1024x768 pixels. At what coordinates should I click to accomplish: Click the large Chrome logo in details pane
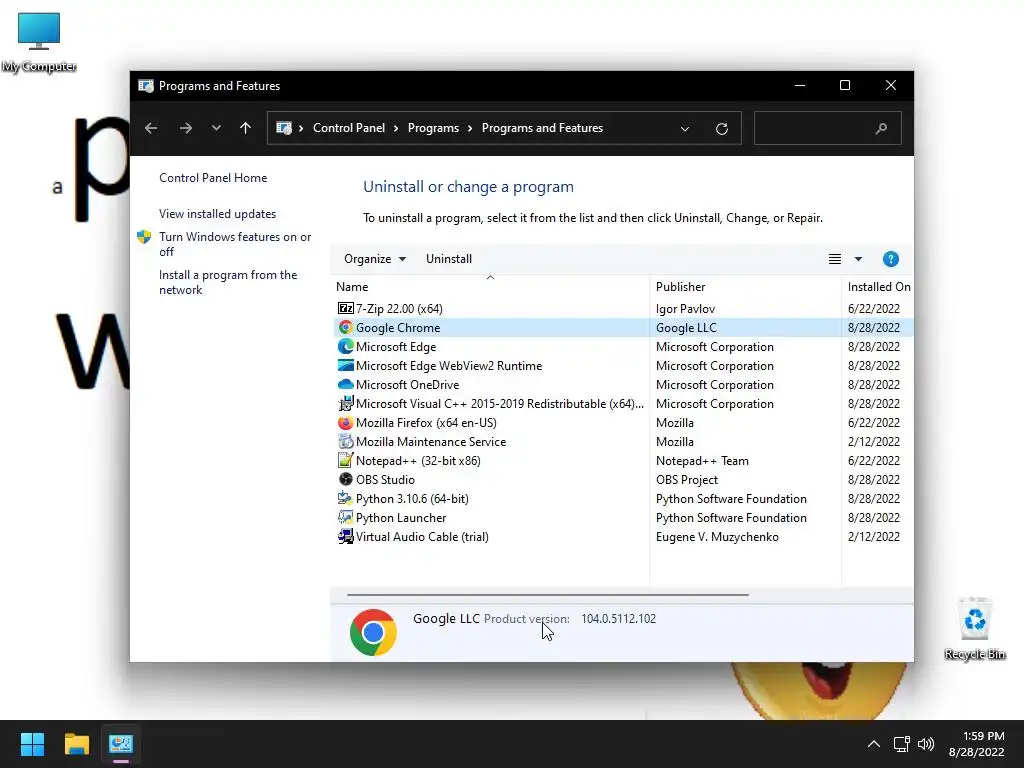click(x=373, y=632)
